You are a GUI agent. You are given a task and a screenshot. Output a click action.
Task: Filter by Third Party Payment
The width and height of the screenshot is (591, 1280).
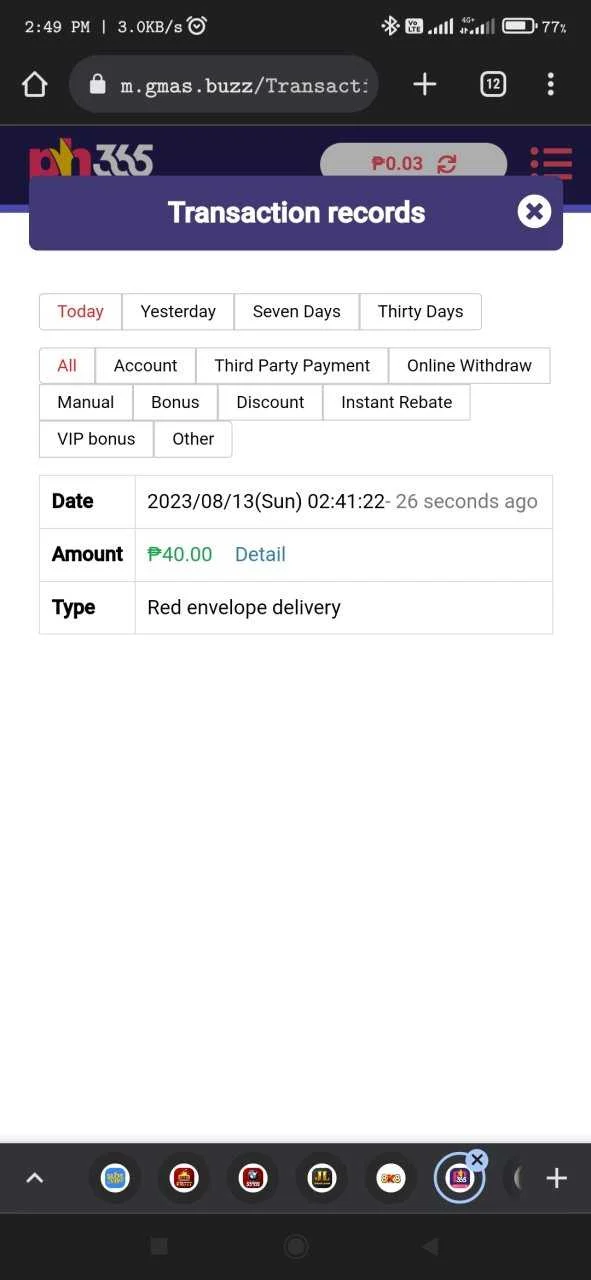292,365
